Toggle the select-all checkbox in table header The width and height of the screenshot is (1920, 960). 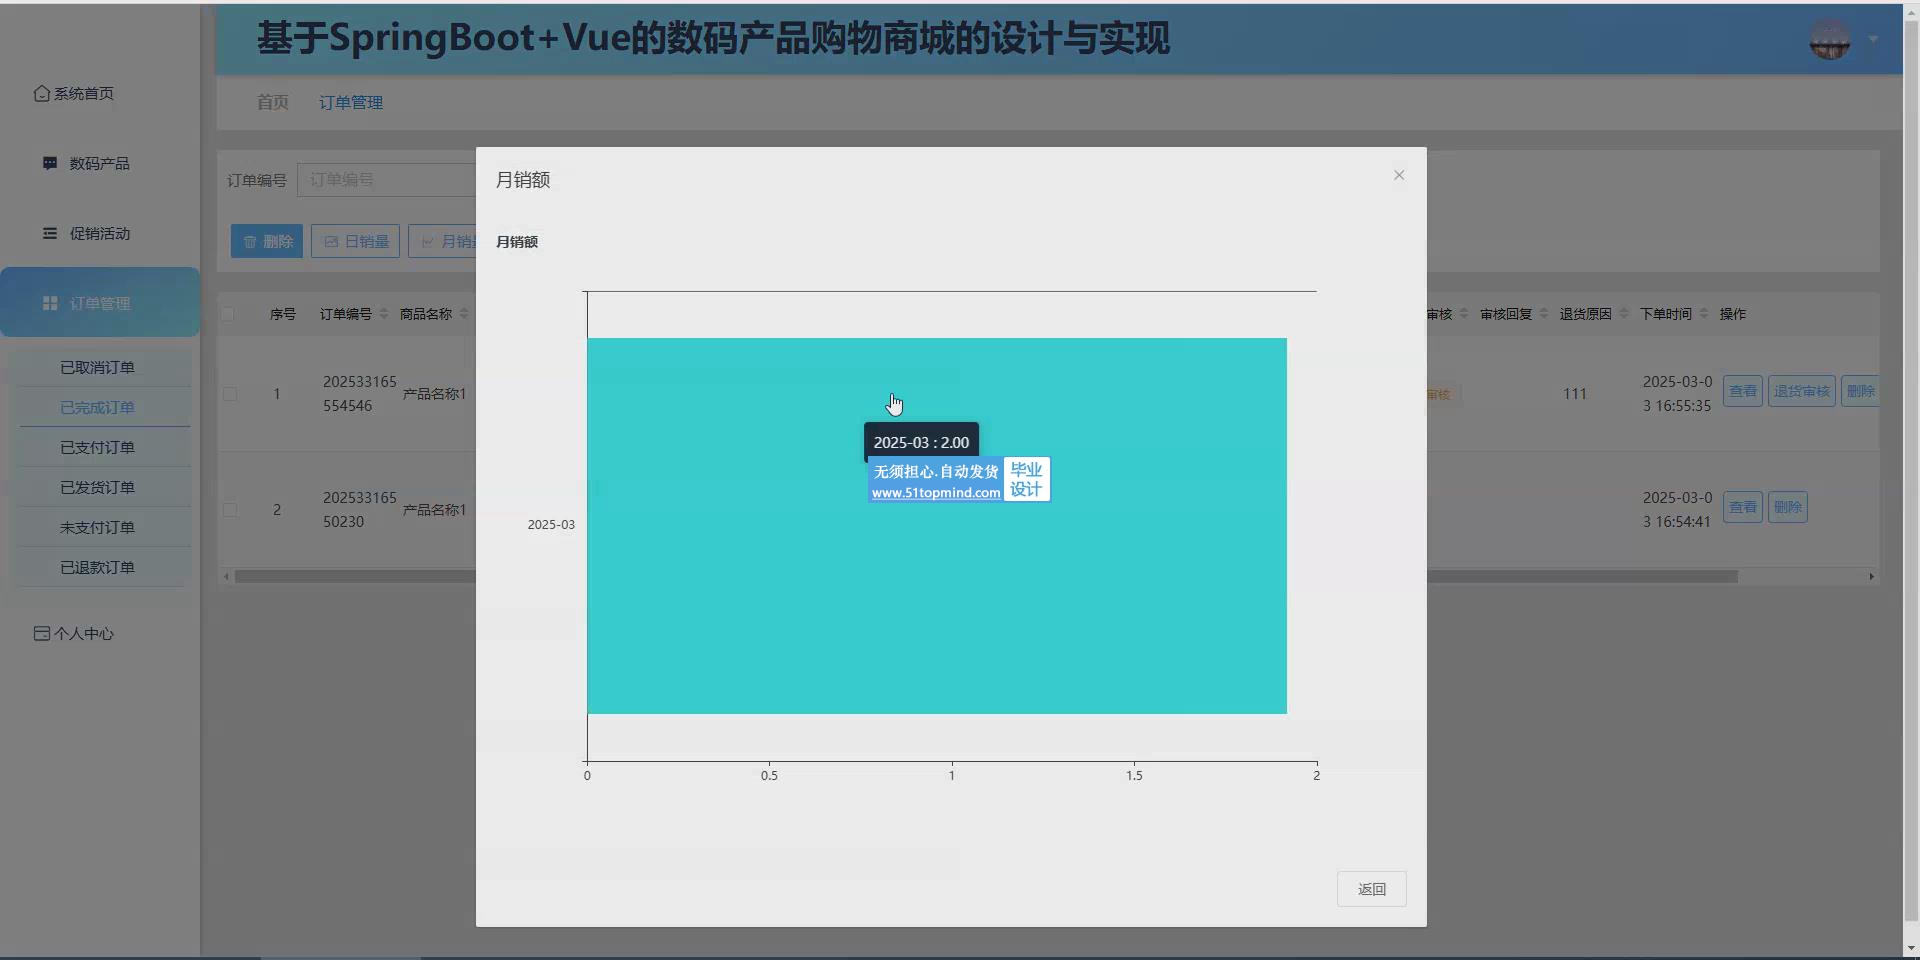228,314
